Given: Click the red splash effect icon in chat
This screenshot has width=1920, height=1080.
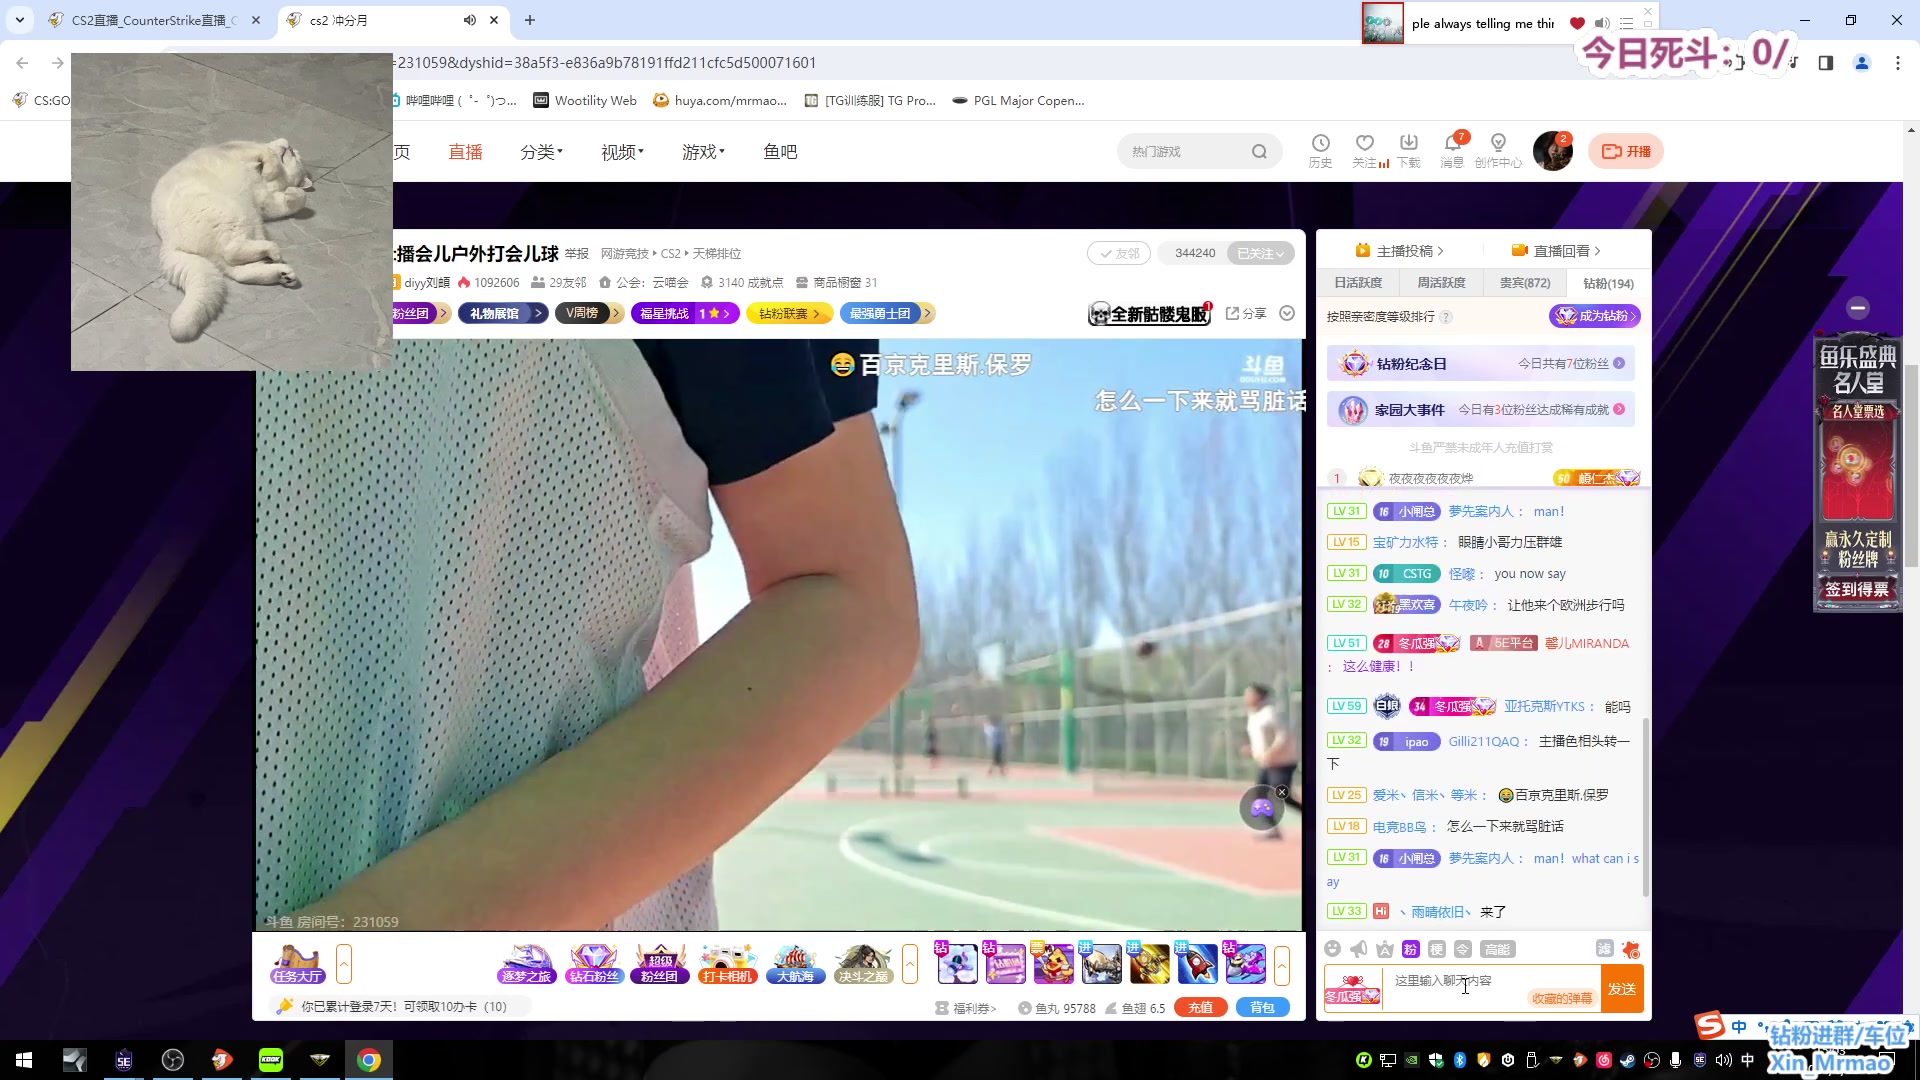Looking at the screenshot, I should tap(1631, 949).
